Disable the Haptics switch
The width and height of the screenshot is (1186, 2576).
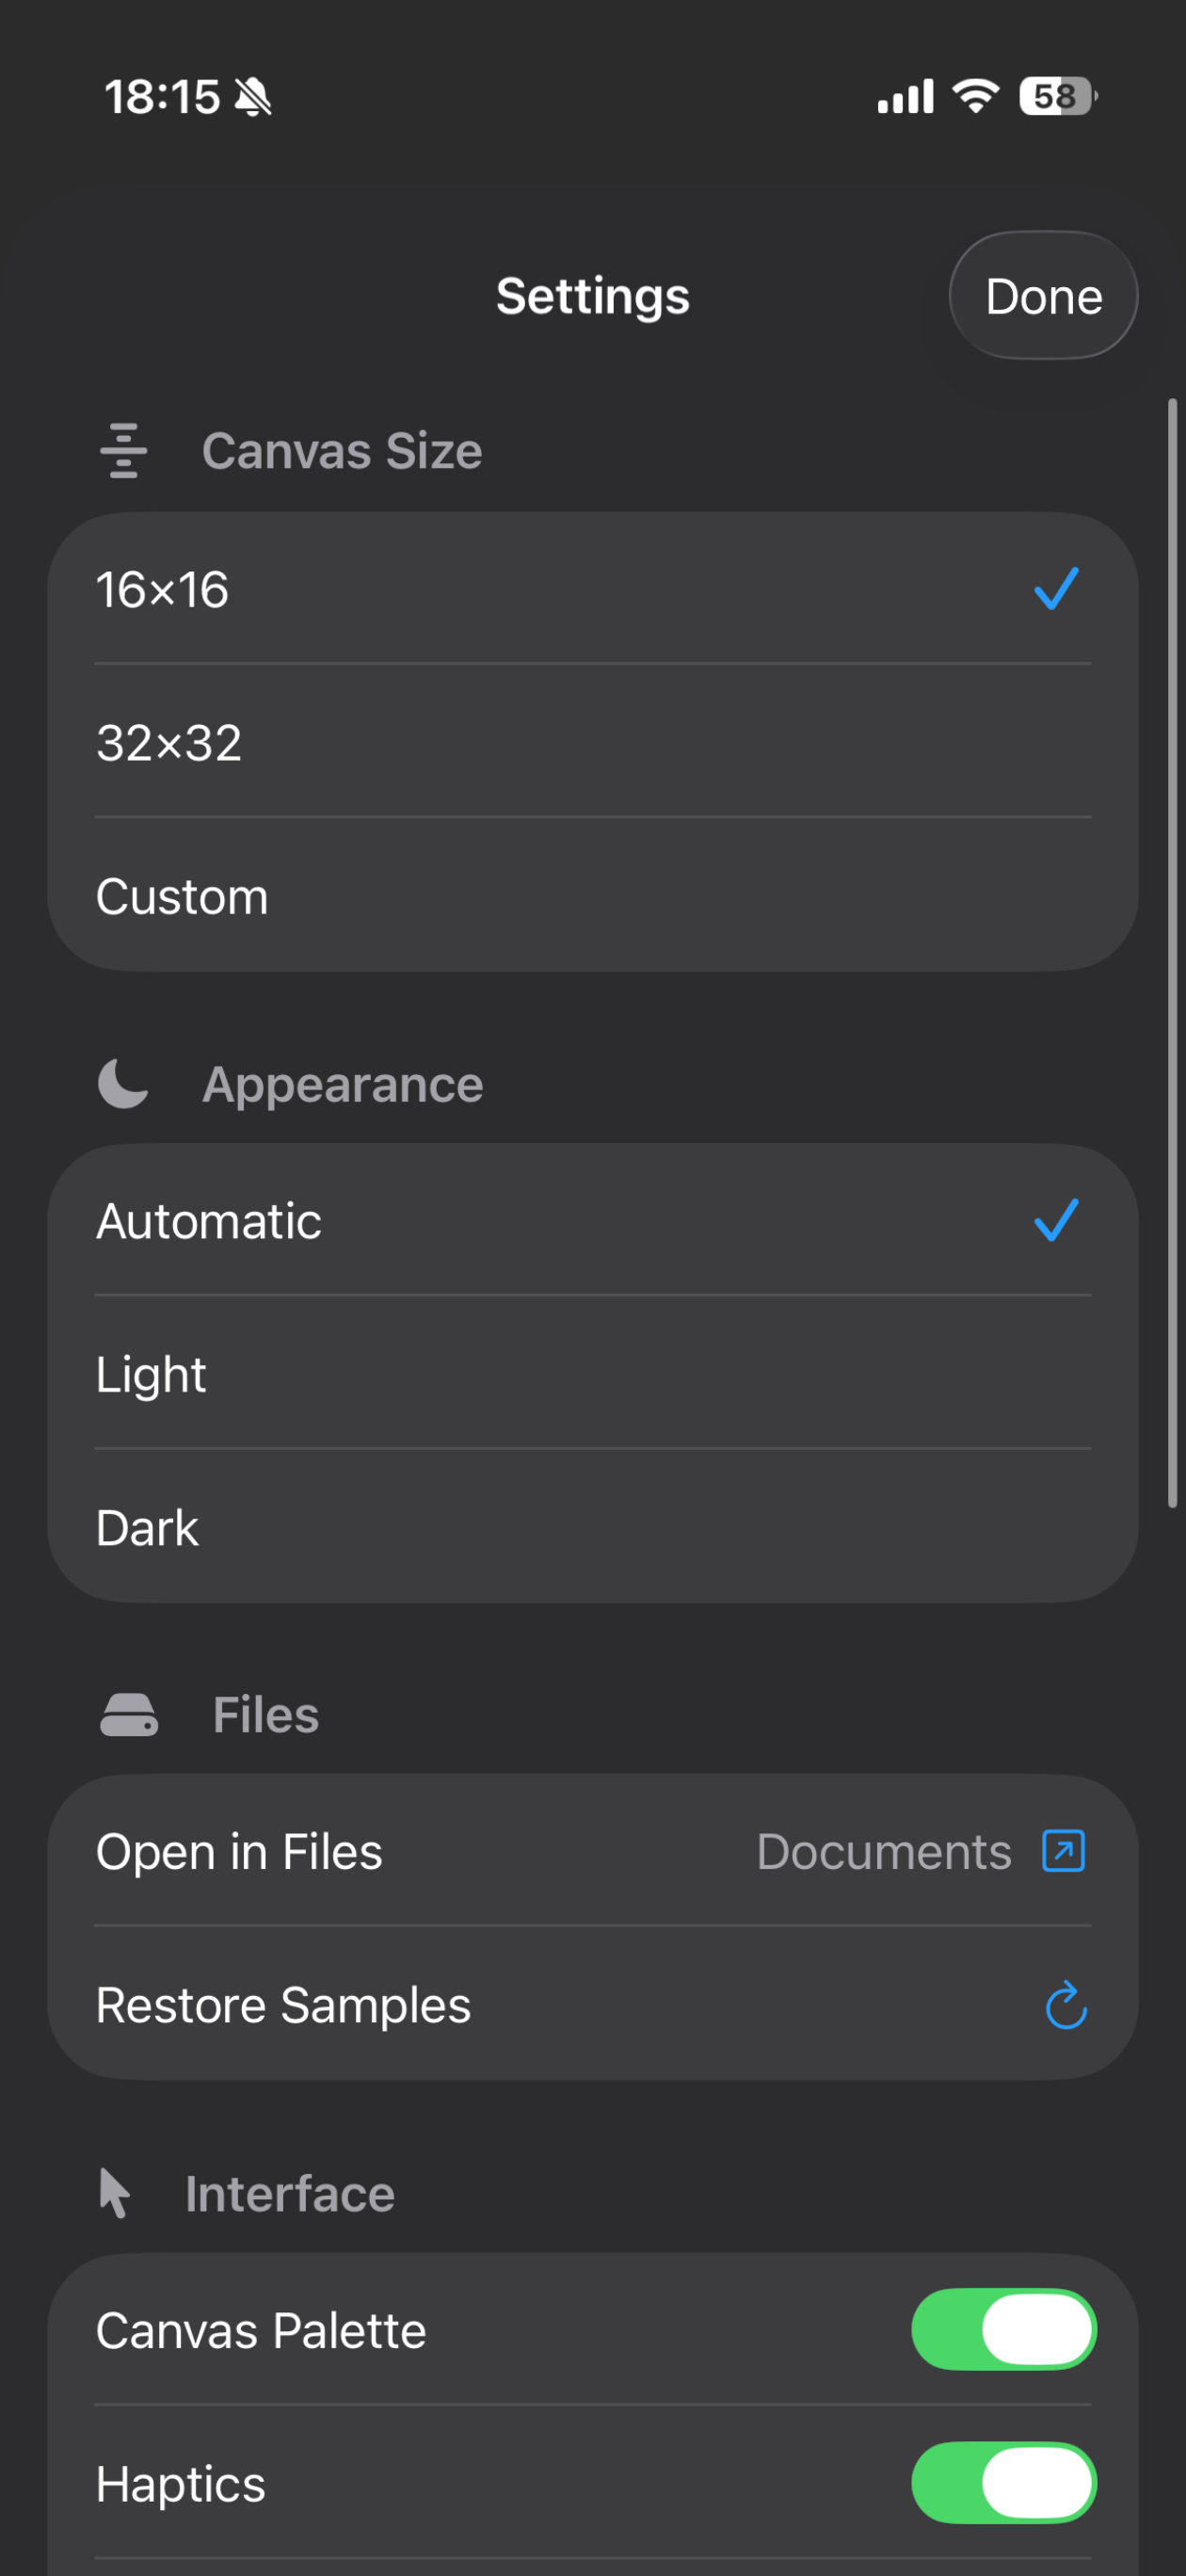(1003, 2482)
